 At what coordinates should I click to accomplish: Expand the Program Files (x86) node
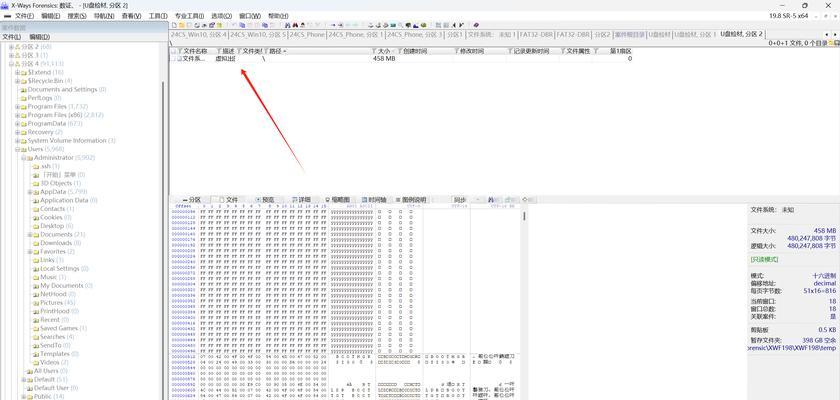point(17,115)
